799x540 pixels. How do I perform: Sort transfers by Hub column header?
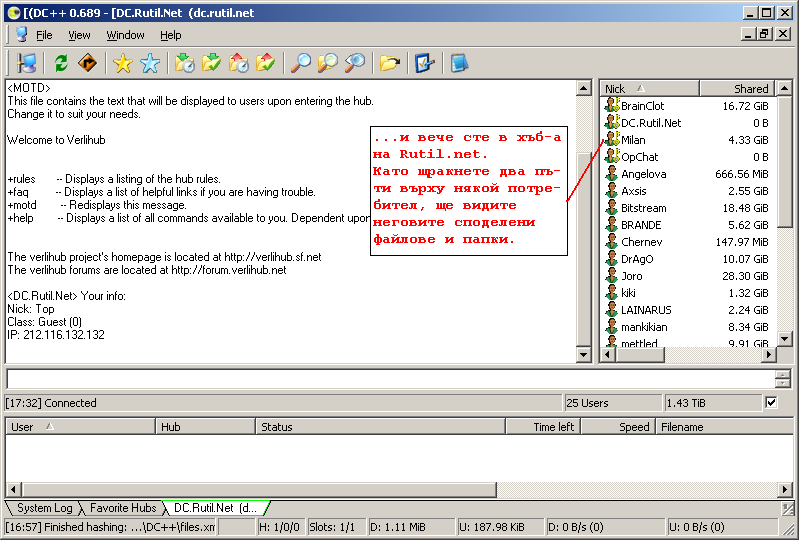(x=205, y=427)
